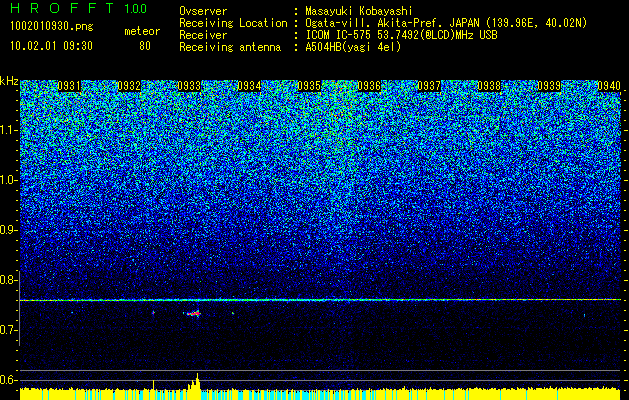Click the 0934 time marker
The width and height of the screenshot is (629, 400).
(x=249, y=86)
